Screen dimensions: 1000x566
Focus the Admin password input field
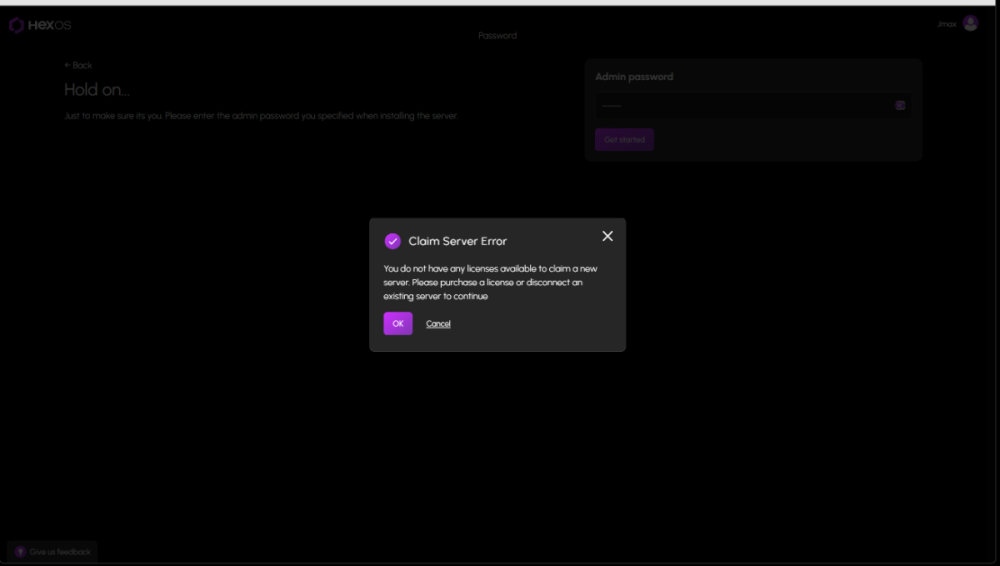tap(740, 105)
